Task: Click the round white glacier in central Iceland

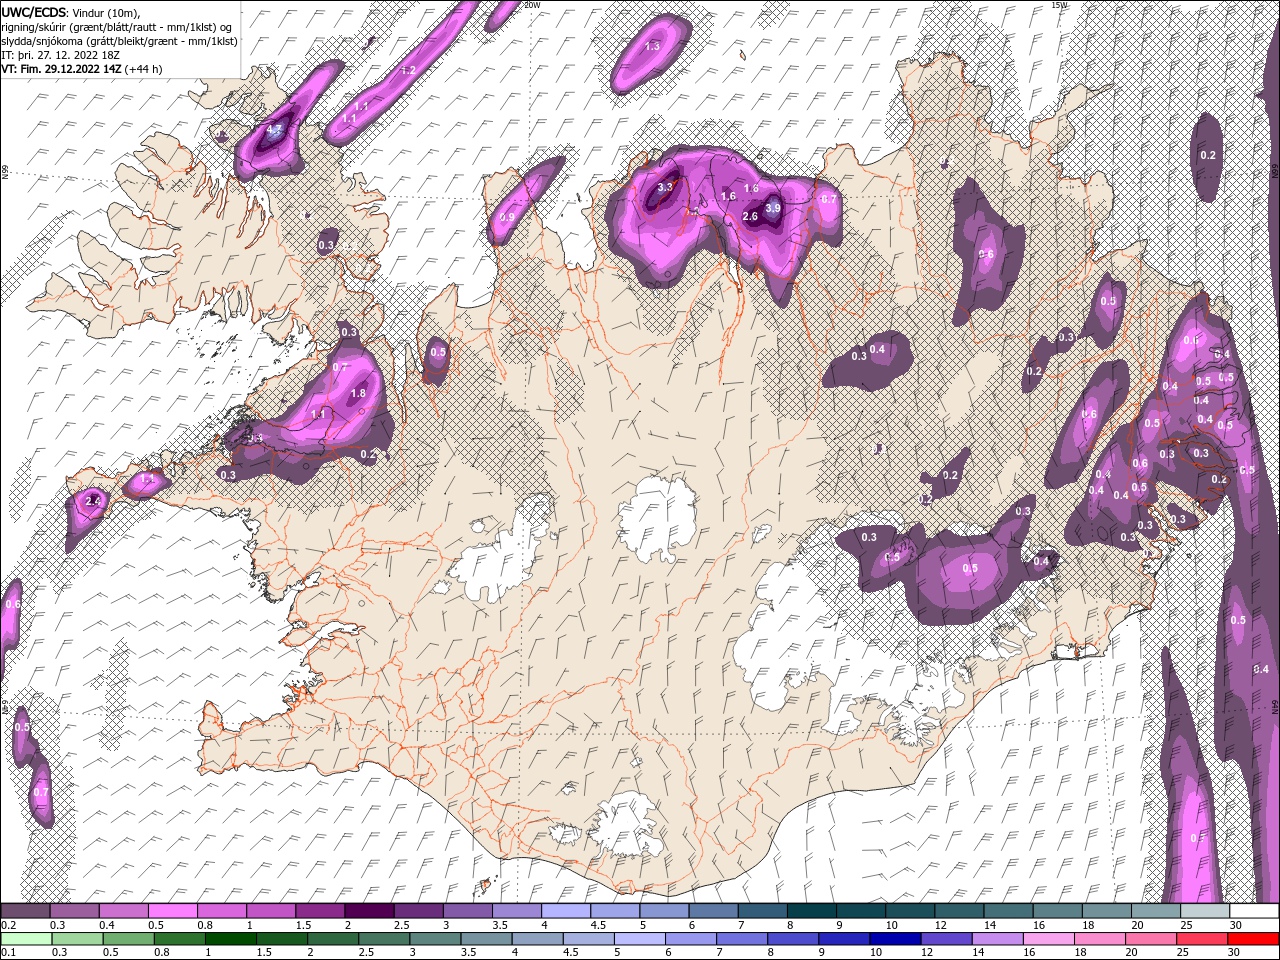Action: (x=658, y=518)
